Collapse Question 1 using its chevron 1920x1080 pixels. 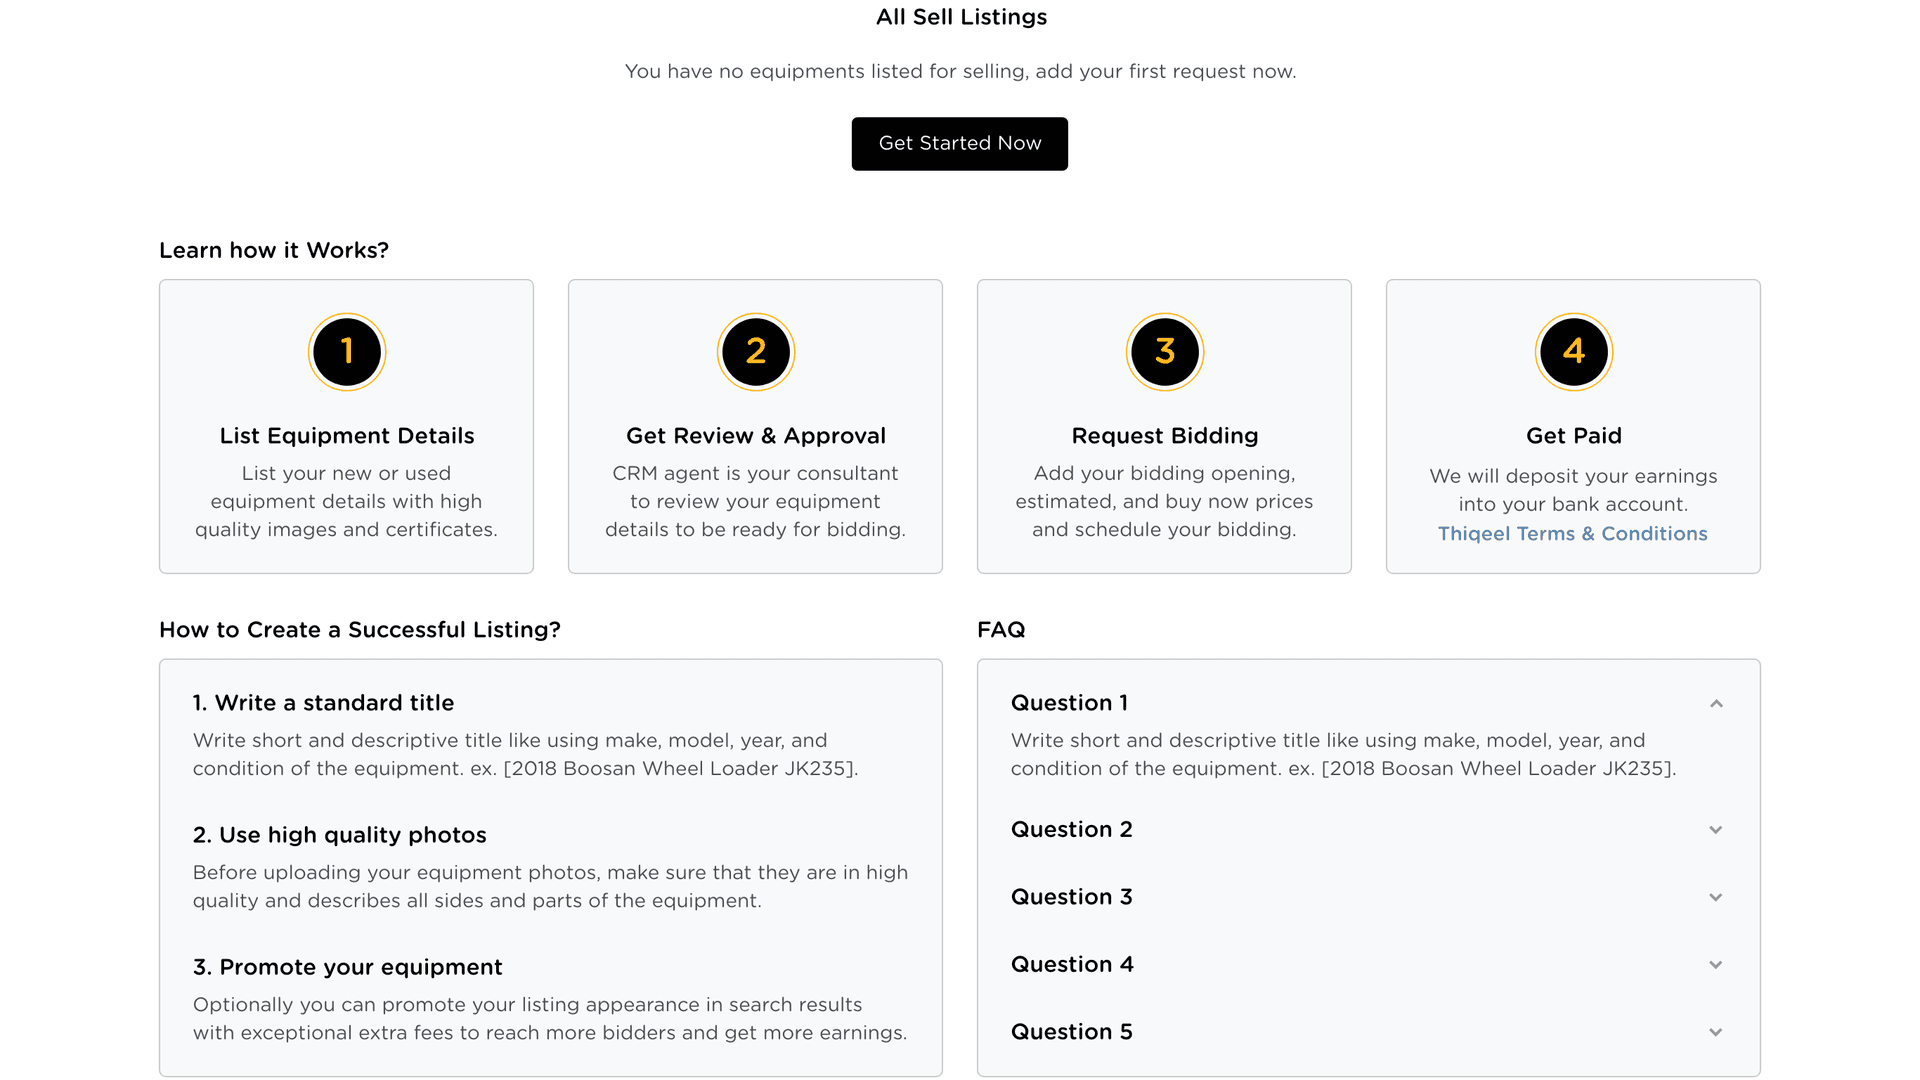1716,704
